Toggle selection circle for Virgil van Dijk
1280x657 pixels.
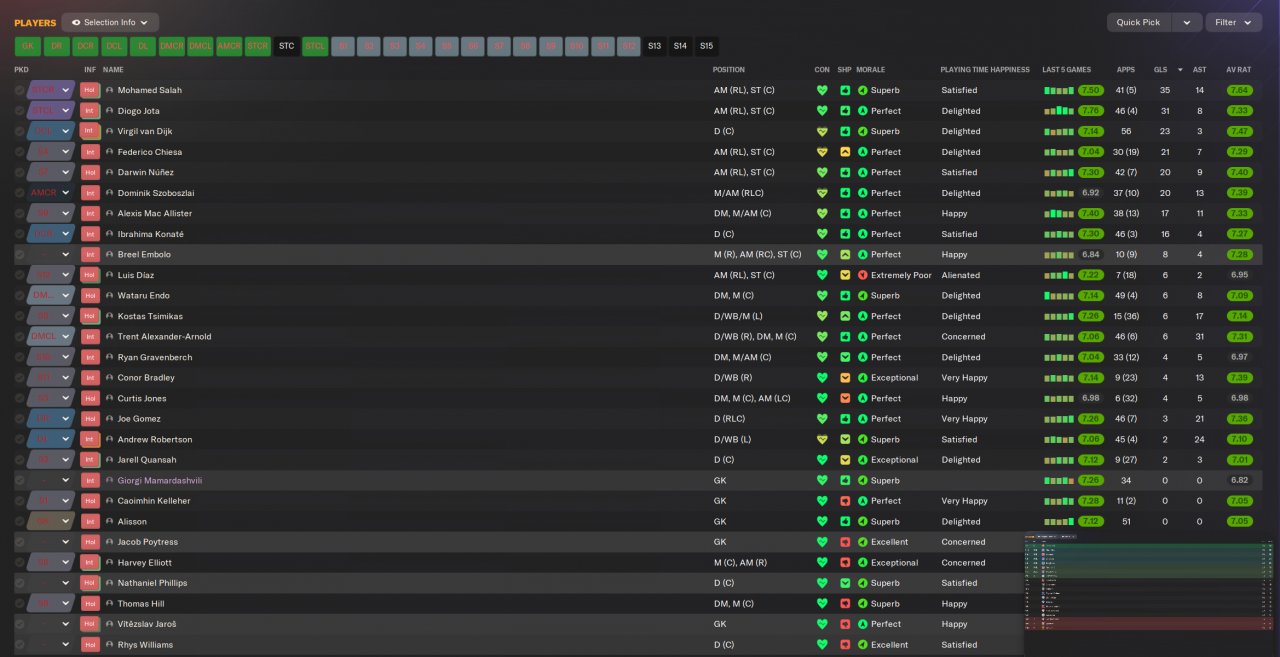[19, 131]
